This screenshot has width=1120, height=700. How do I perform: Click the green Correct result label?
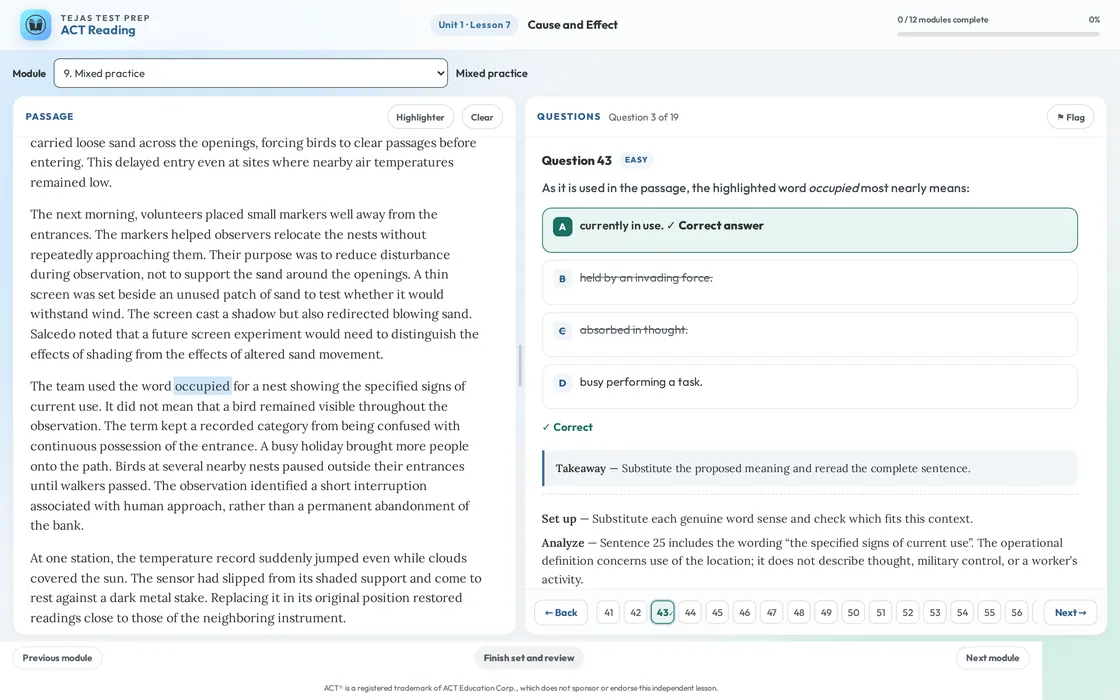[567, 427]
